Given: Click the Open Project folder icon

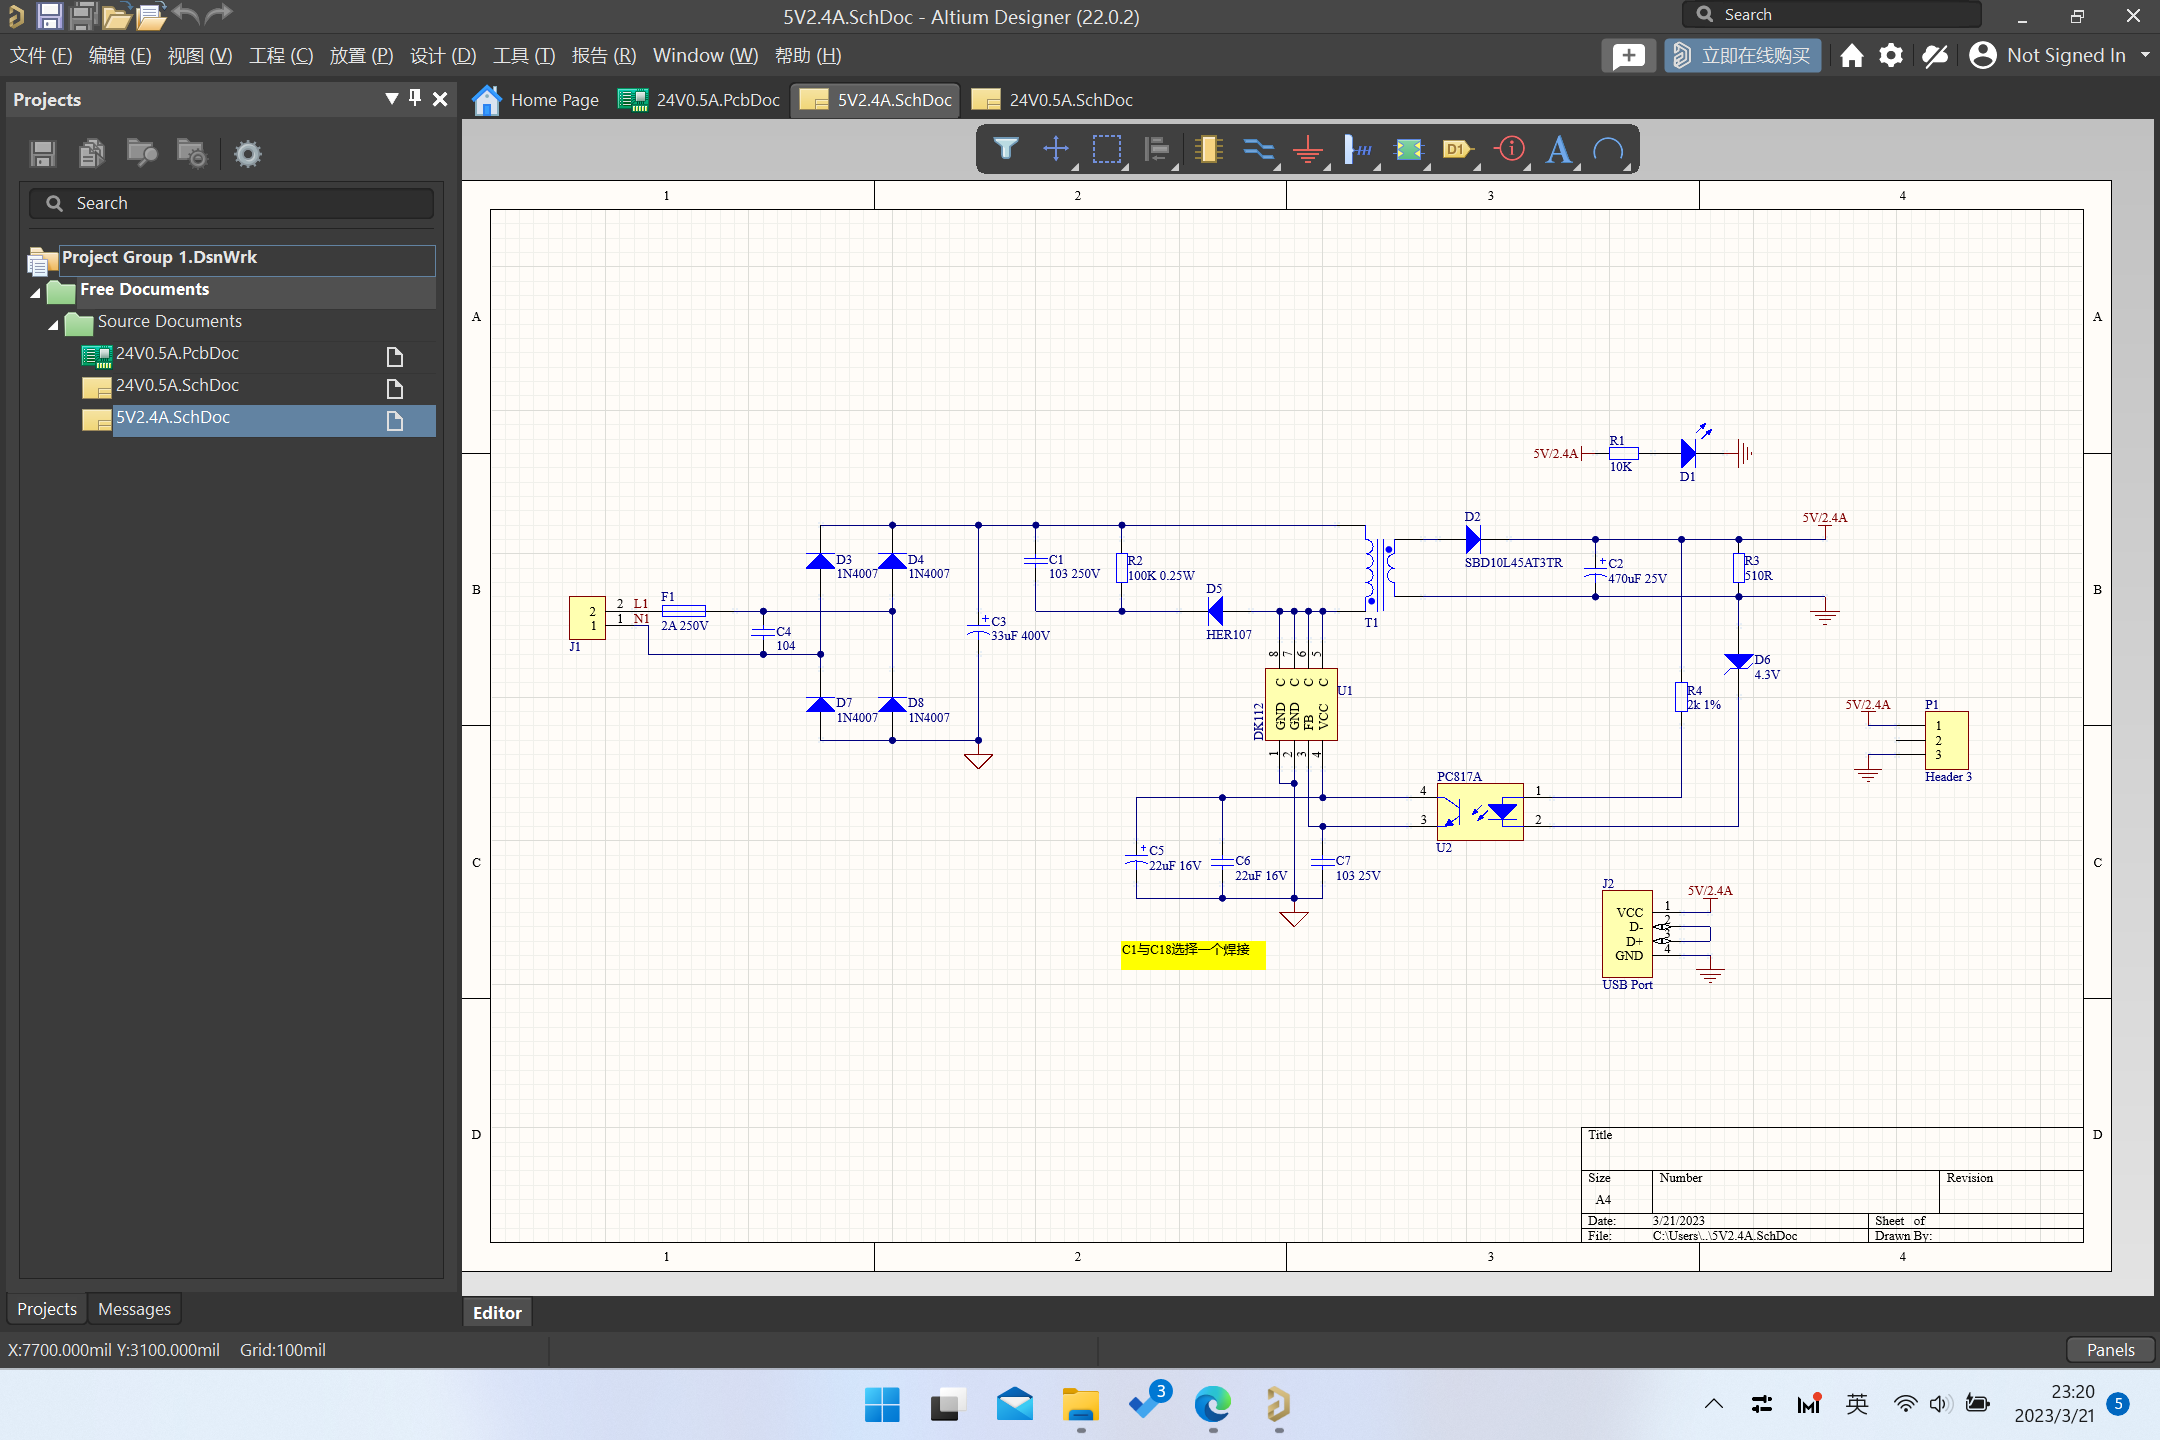Looking at the screenshot, I should 151,16.
